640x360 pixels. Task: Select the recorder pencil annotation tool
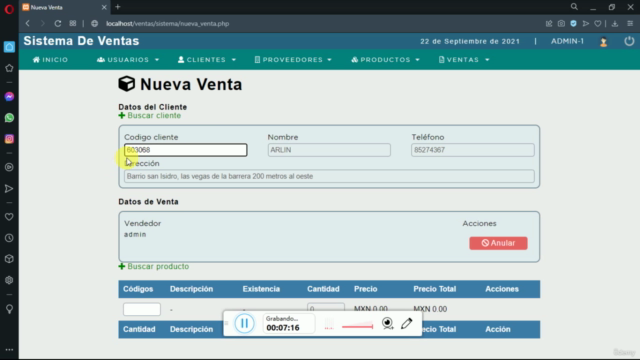pyautogui.click(x=407, y=323)
